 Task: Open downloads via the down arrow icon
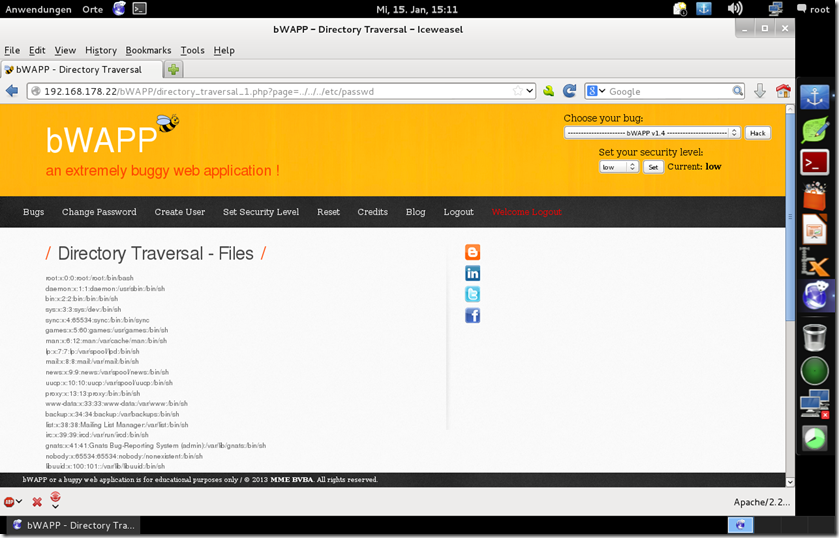(760, 91)
